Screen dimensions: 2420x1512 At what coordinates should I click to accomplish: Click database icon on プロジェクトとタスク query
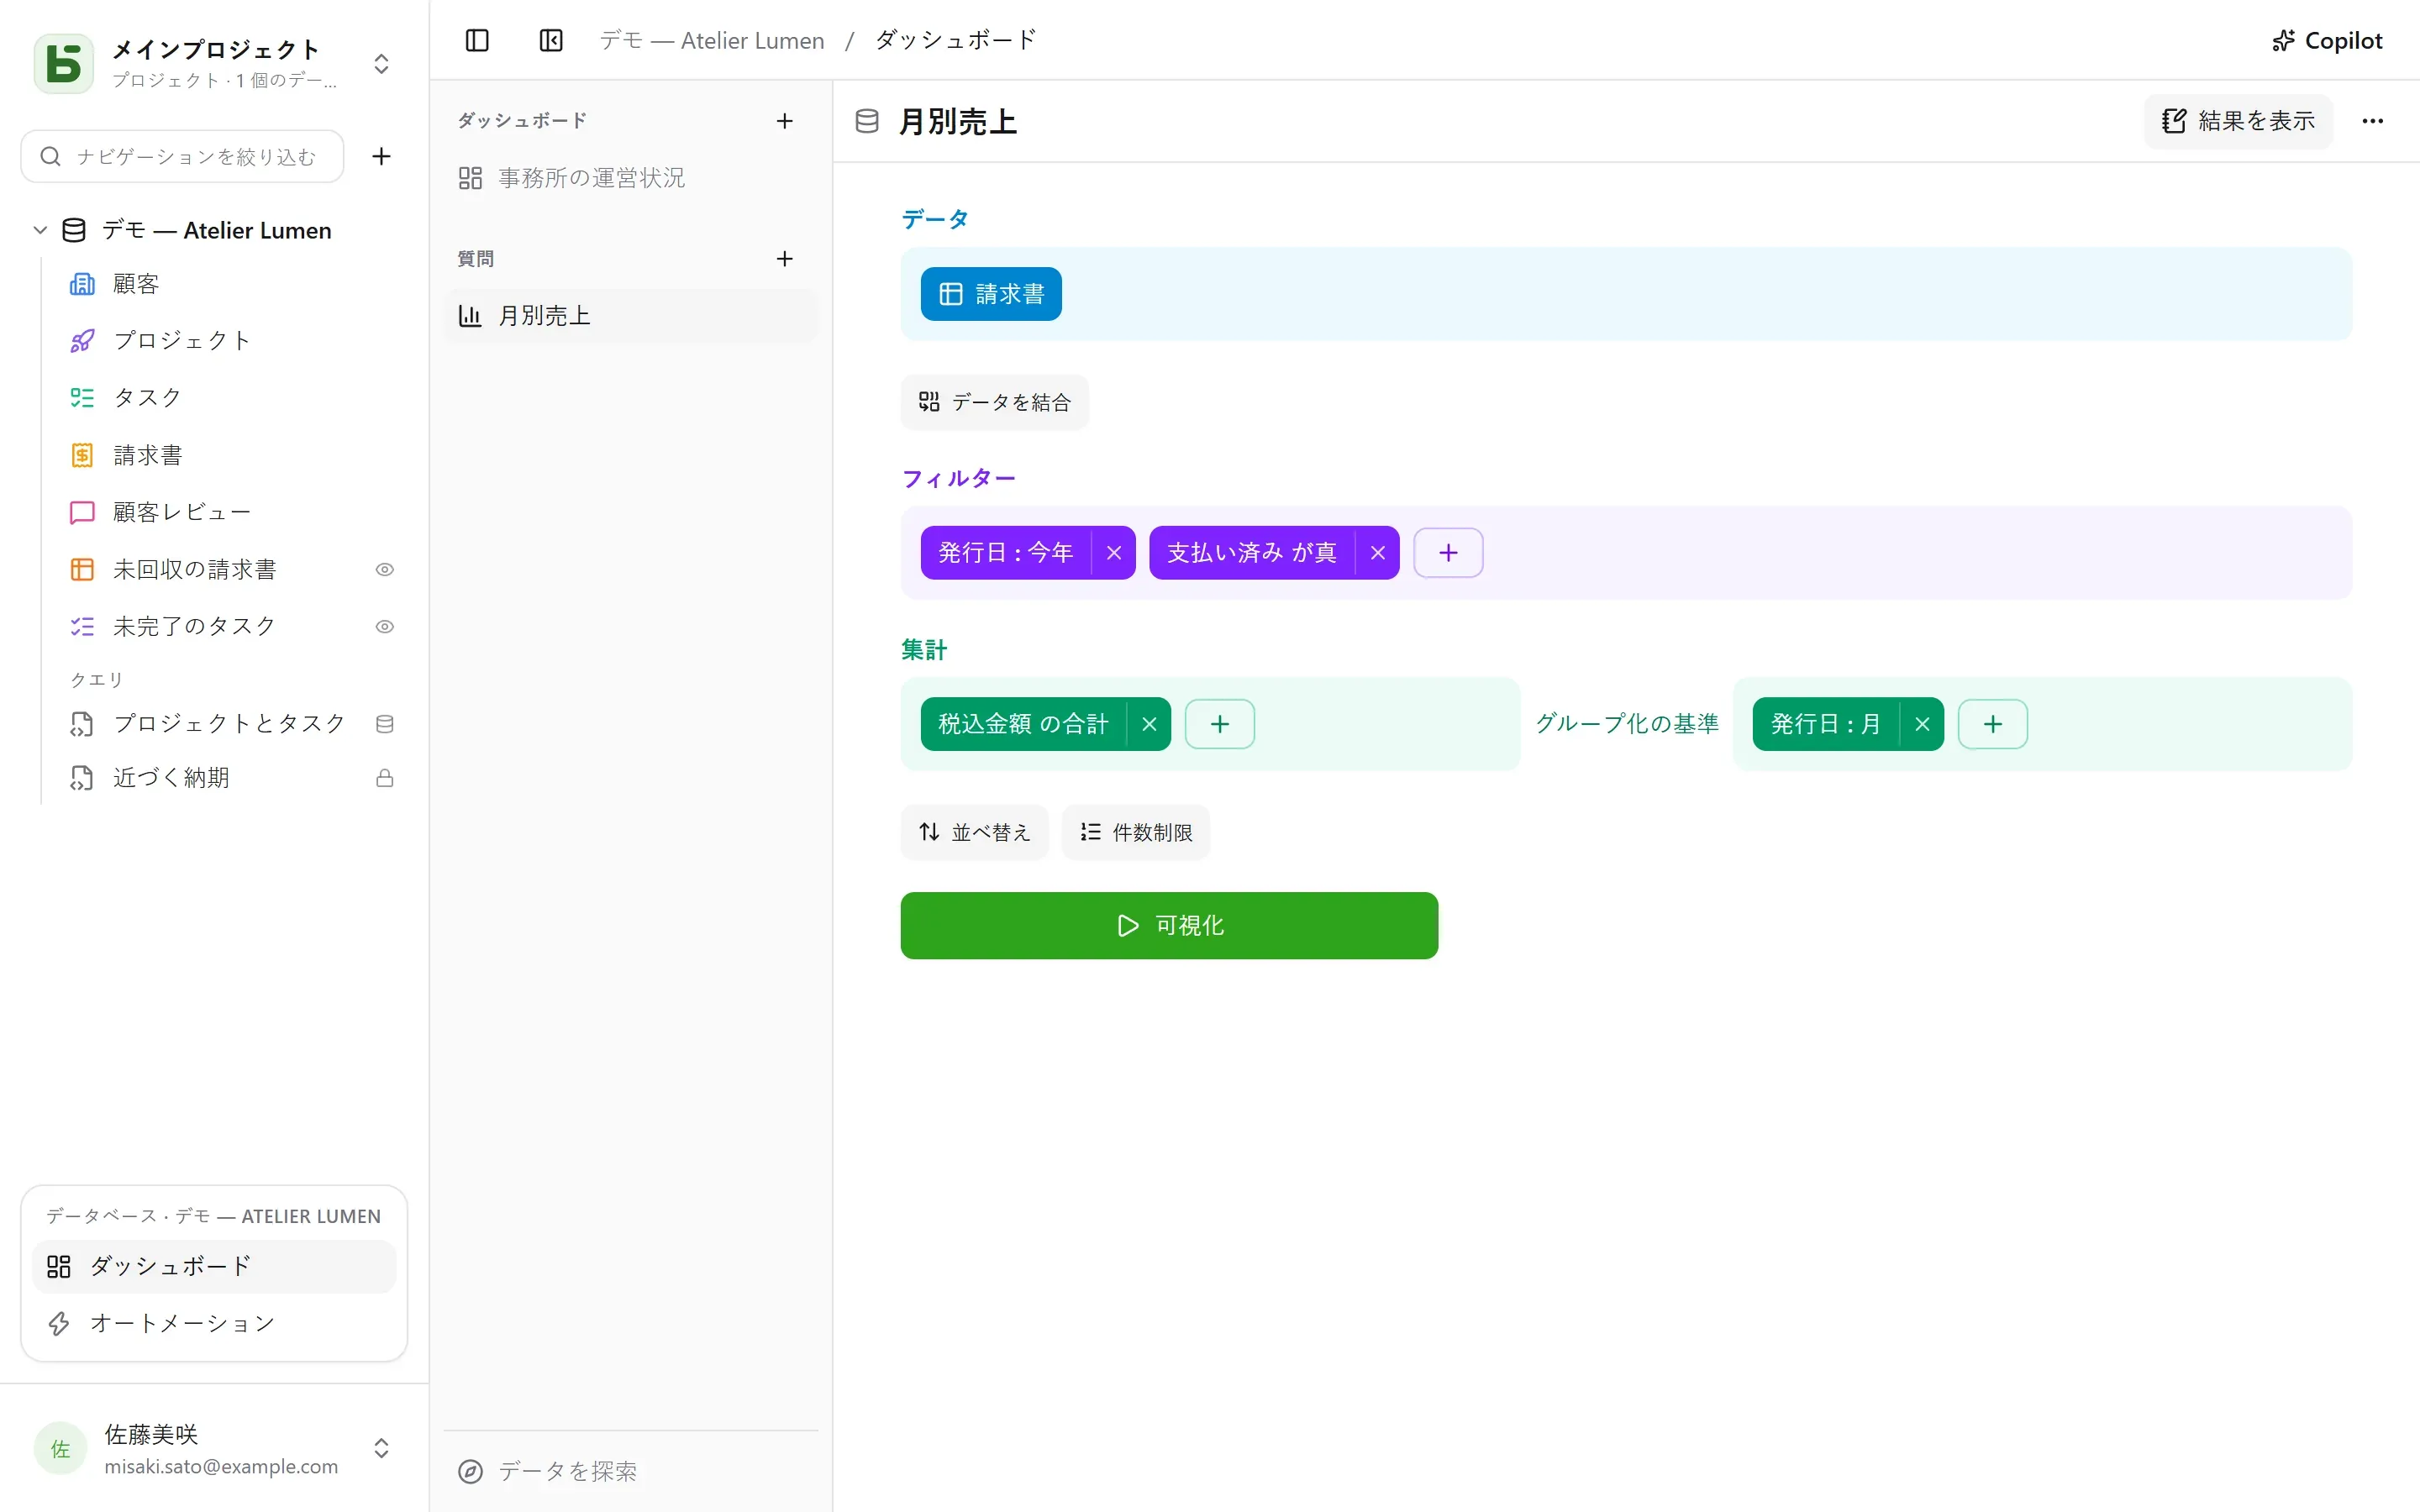(x=385, y=724)
